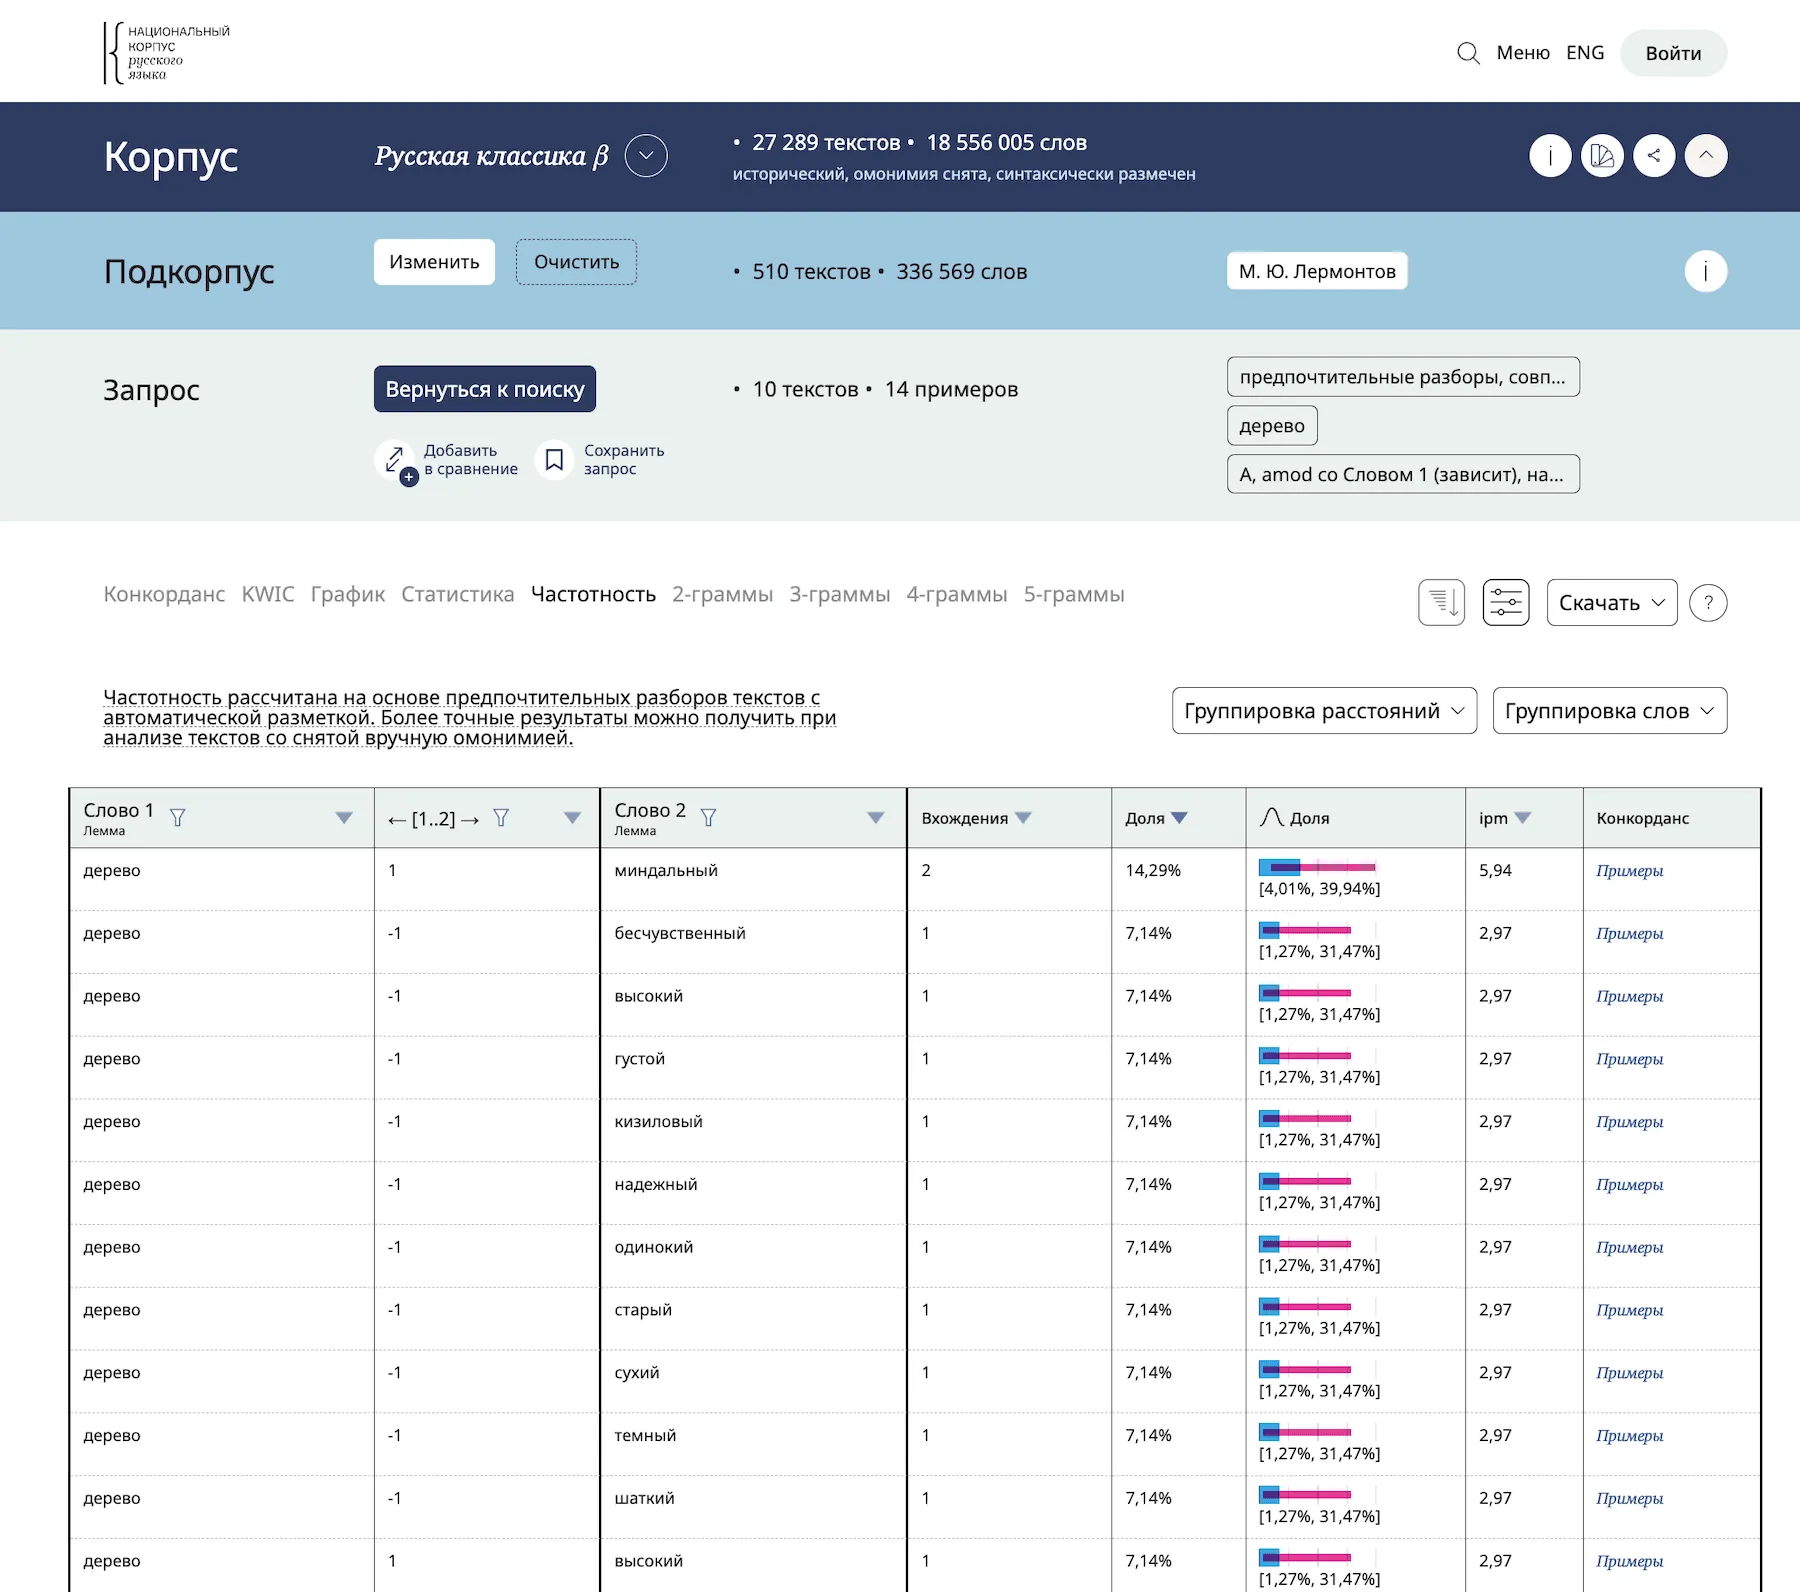Open the Скачать download dropdown

click(1612, 603)
